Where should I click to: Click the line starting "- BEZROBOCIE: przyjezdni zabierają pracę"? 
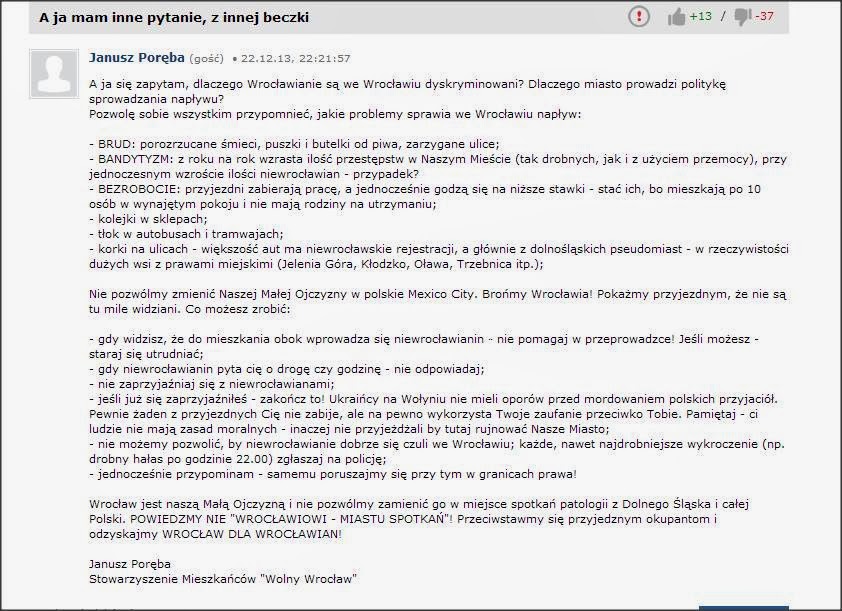point(425,189)
